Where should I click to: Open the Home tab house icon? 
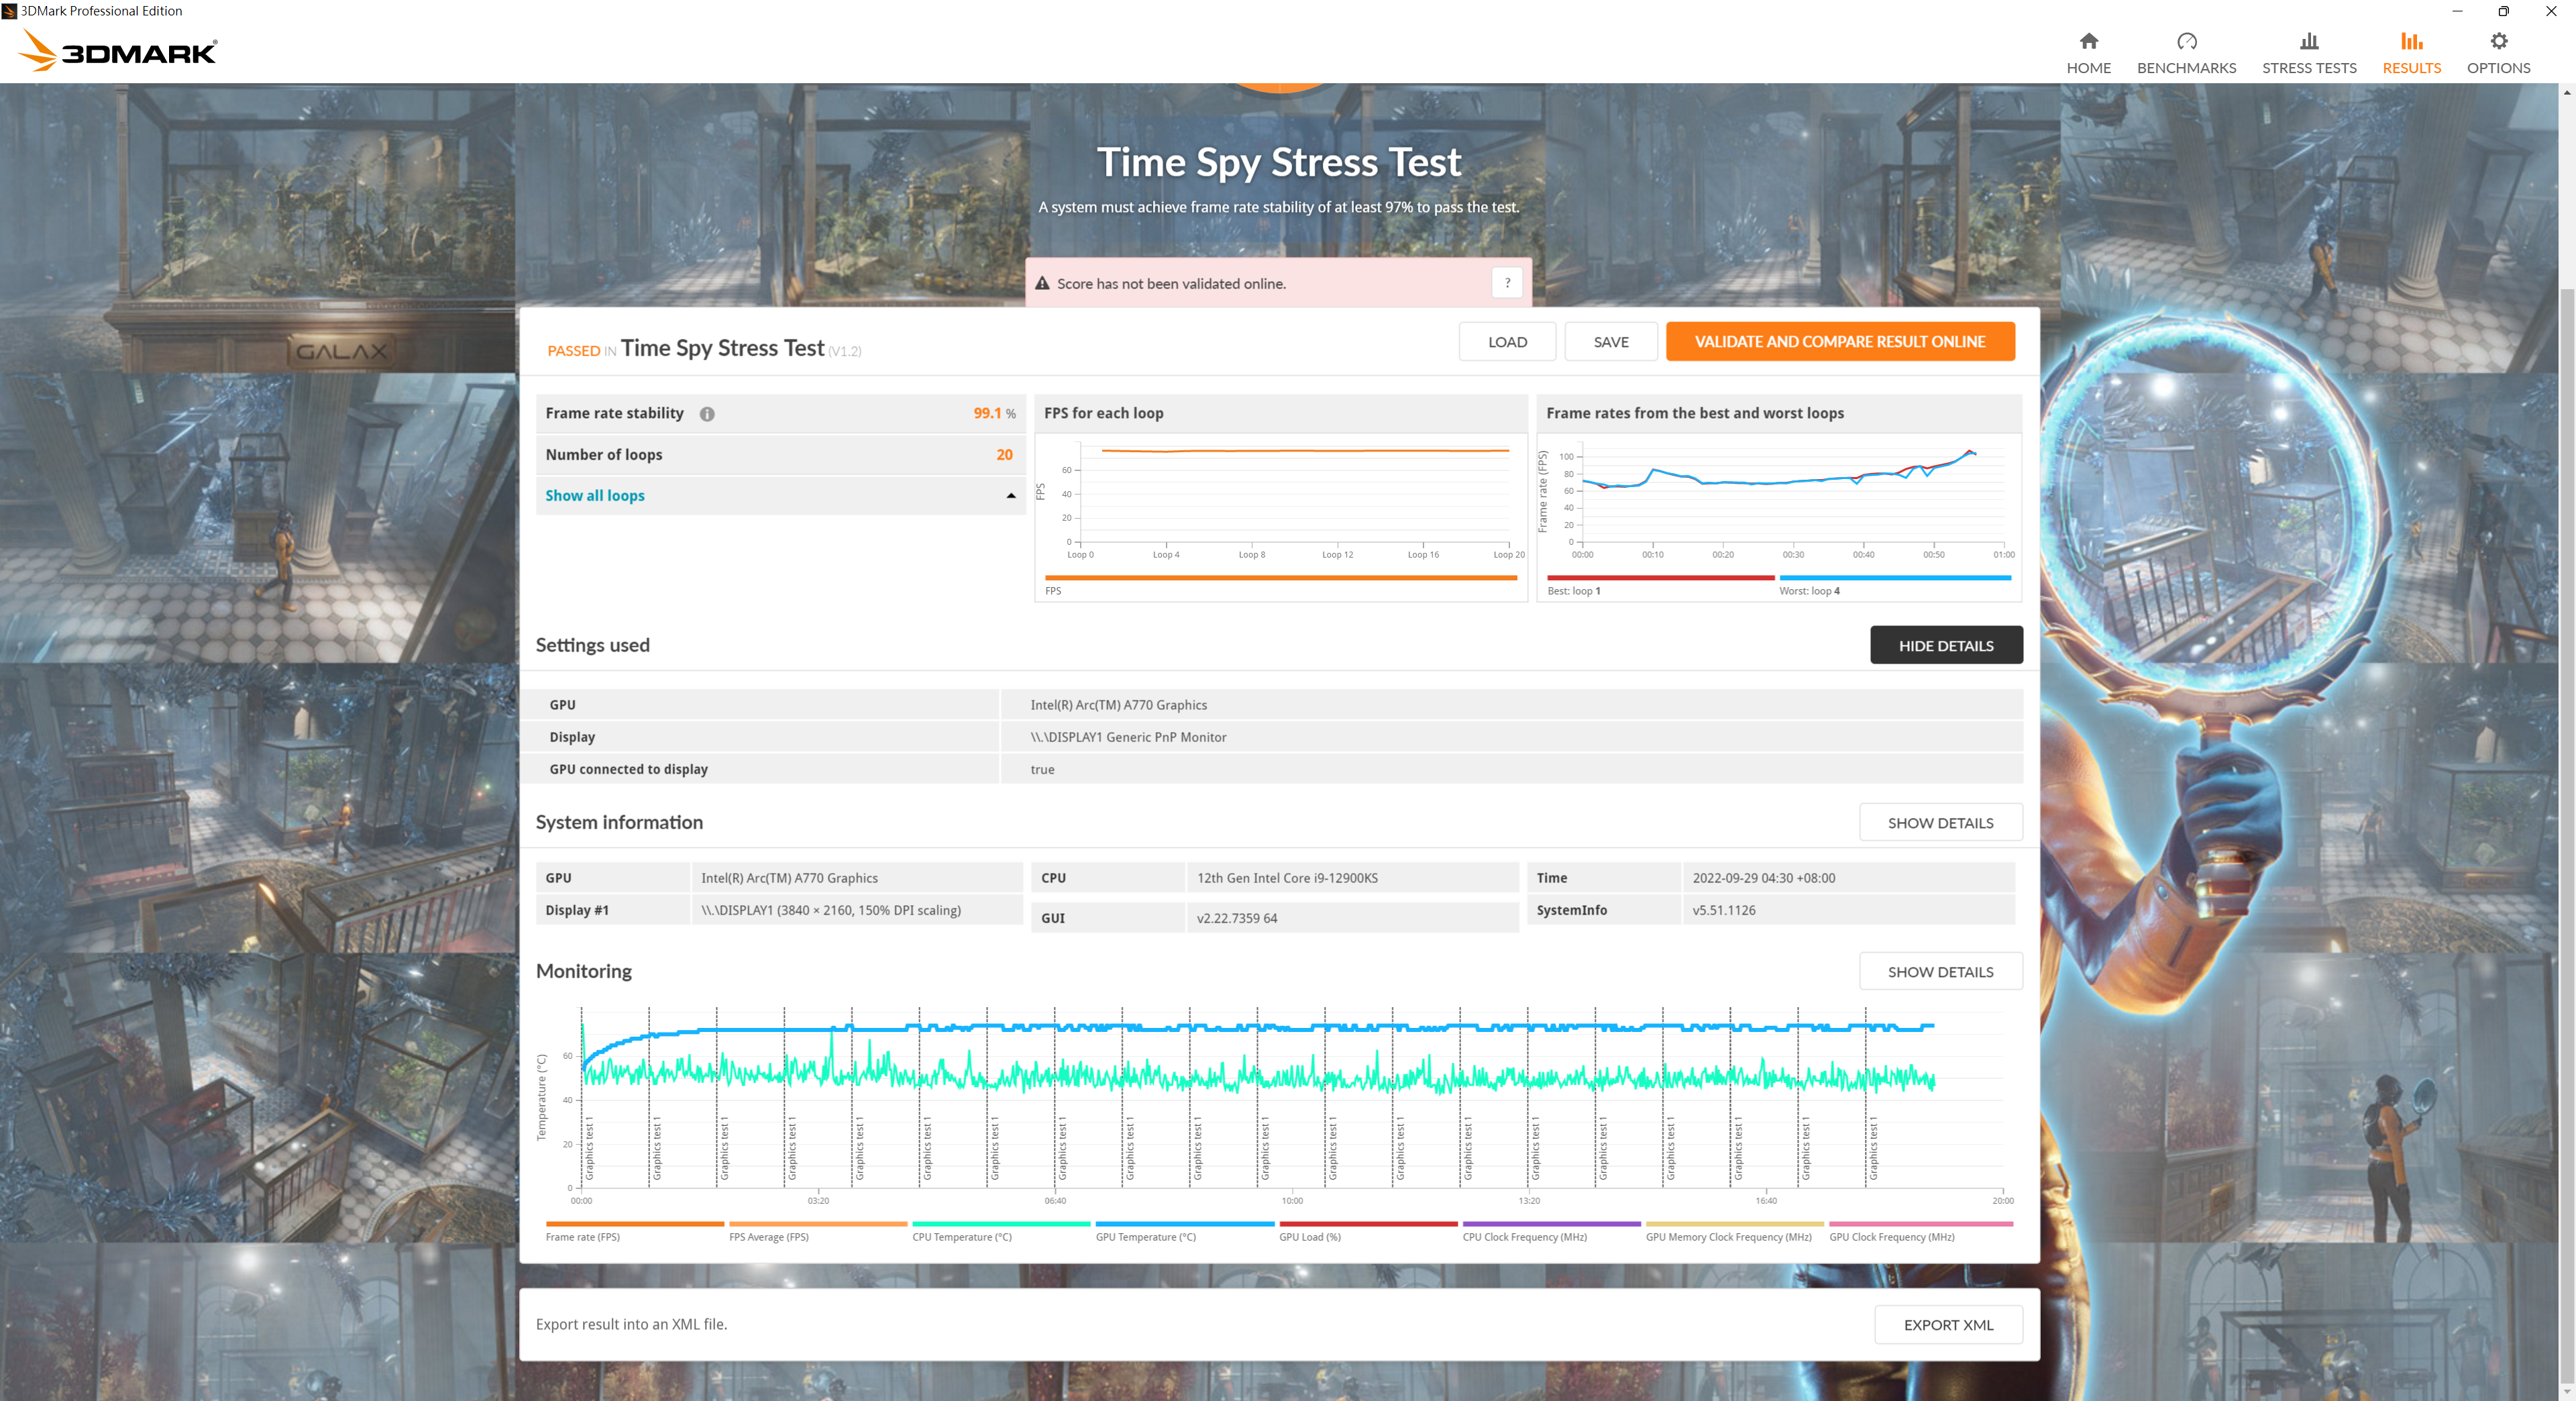tap(2088, 41)
